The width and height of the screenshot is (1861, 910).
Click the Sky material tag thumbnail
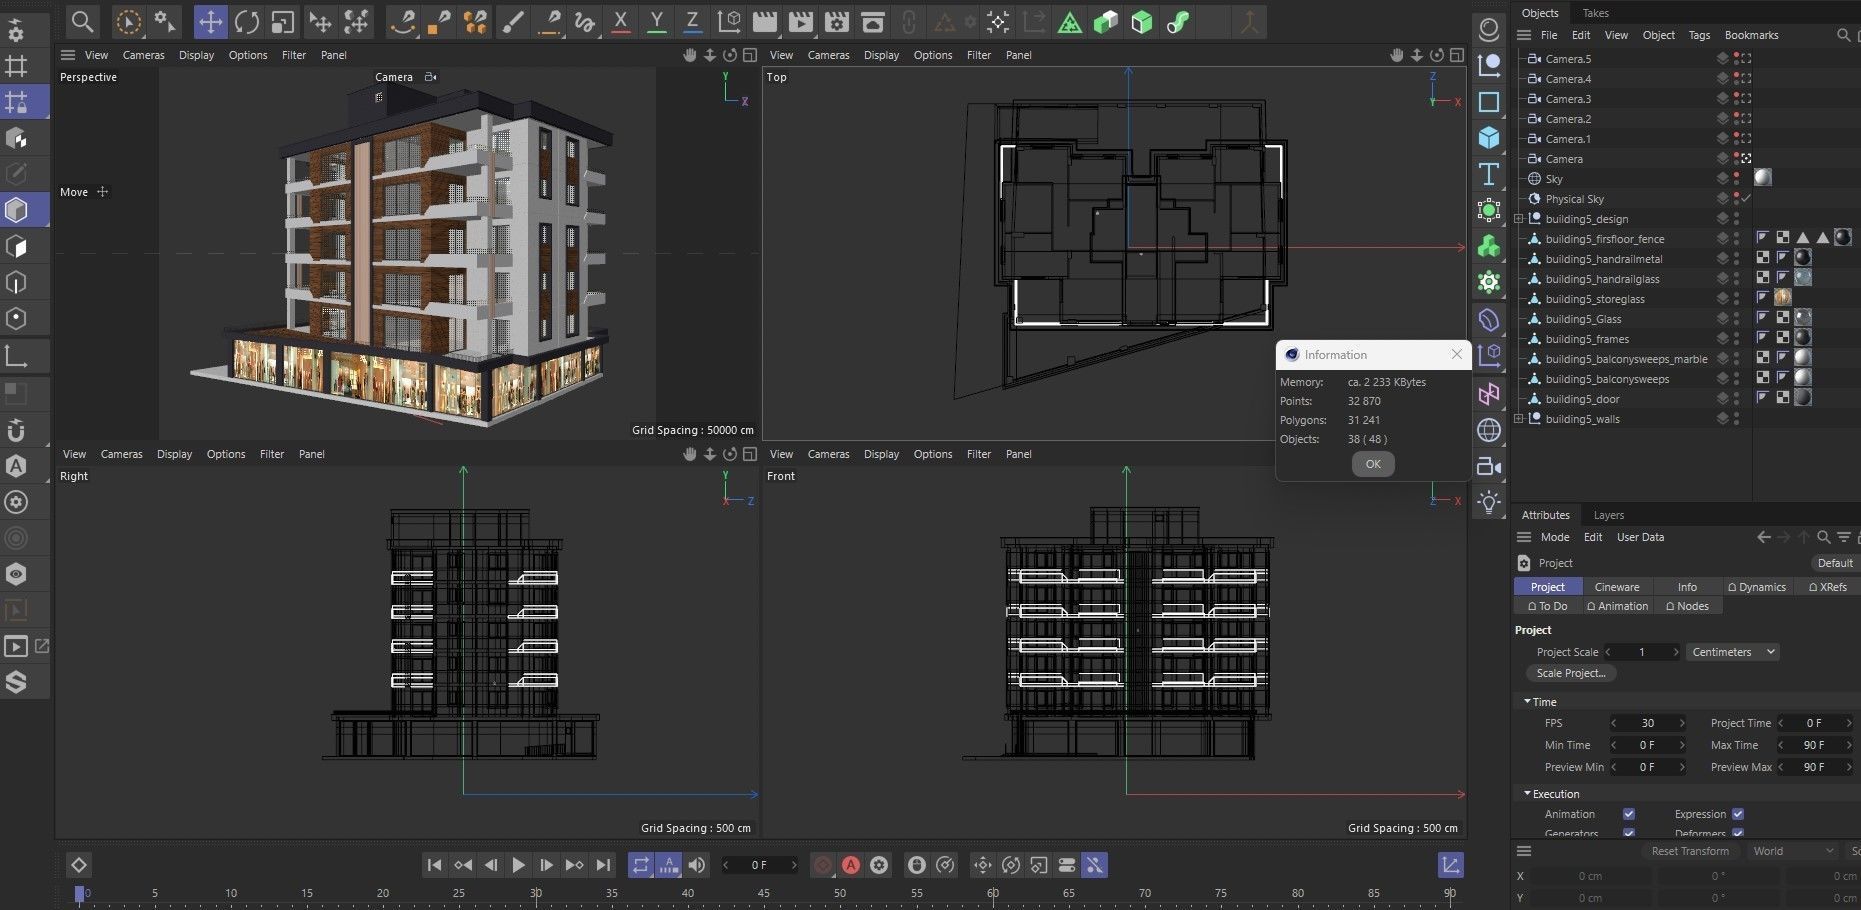click(x=1763, y=177)
